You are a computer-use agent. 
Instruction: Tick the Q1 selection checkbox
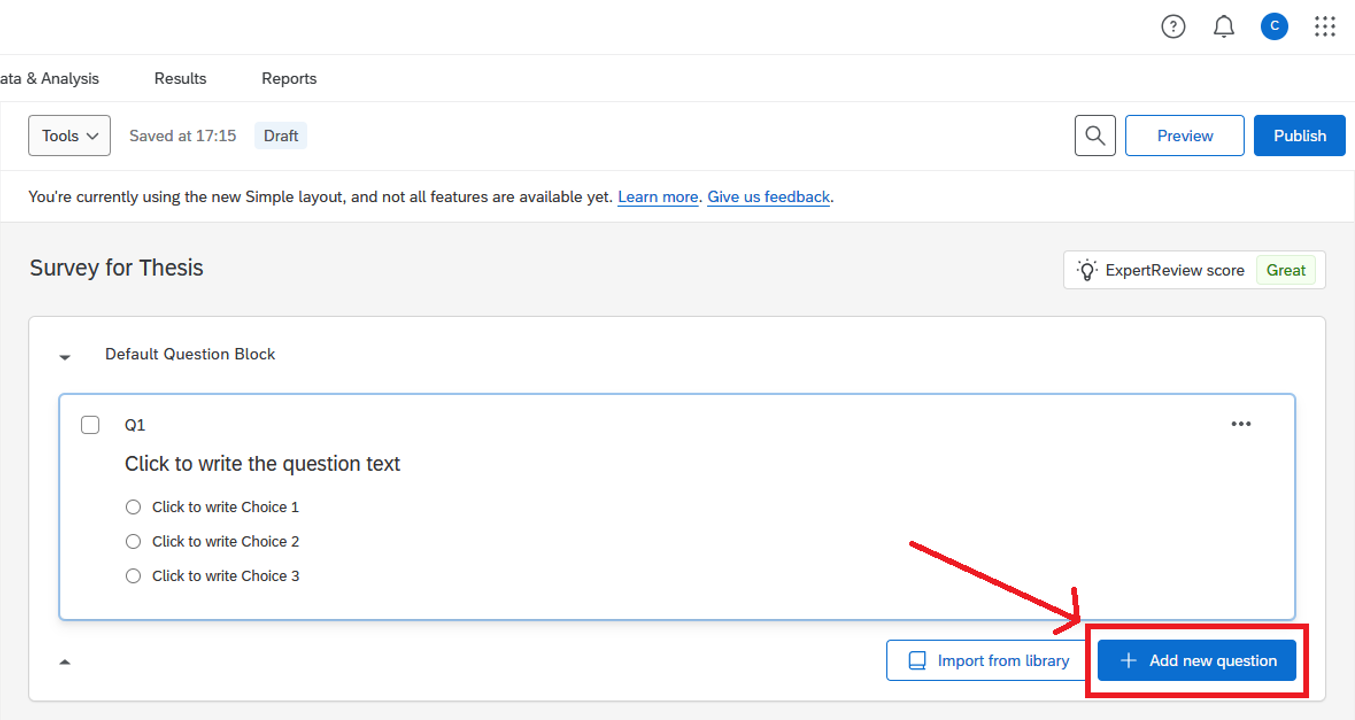(90, 425)
